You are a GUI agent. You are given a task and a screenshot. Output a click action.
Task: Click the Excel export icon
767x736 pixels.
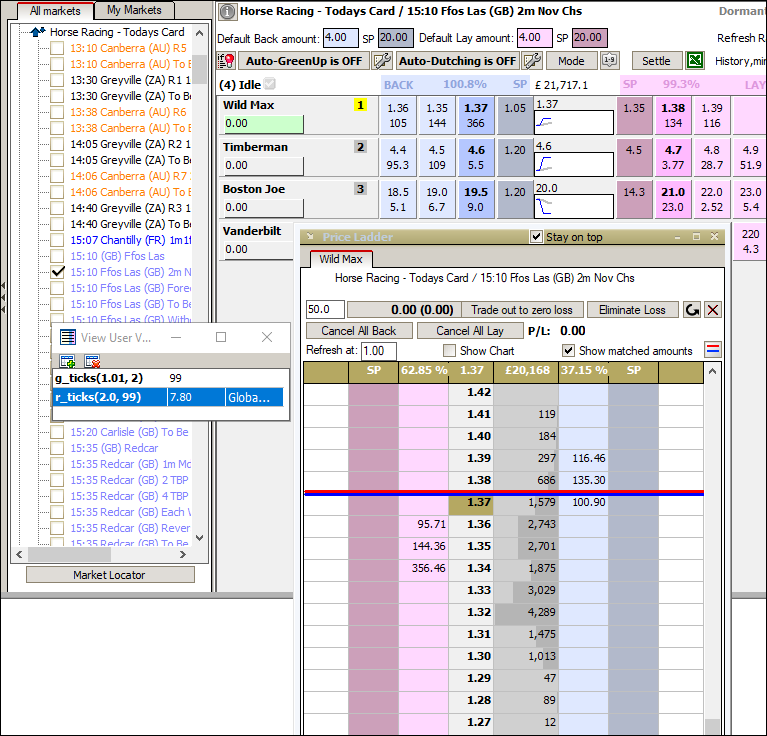tap(696, 61)
